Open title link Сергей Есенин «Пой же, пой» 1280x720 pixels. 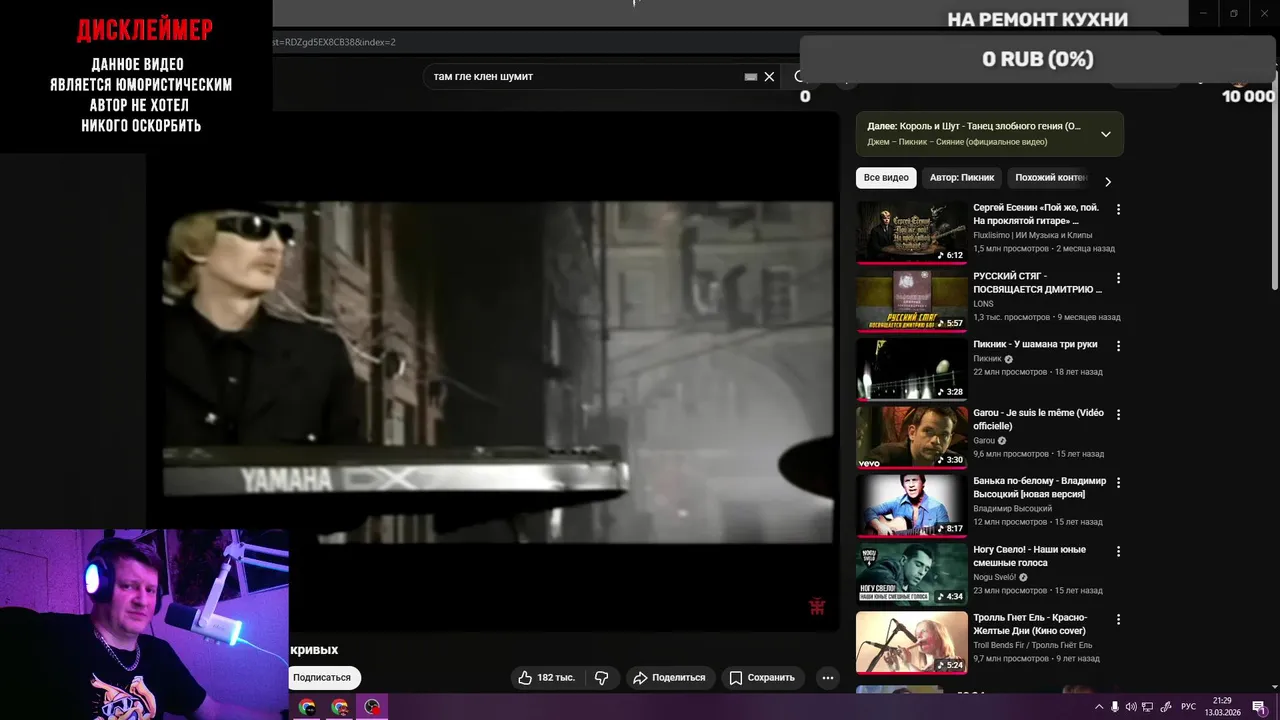click(1036, 214)
